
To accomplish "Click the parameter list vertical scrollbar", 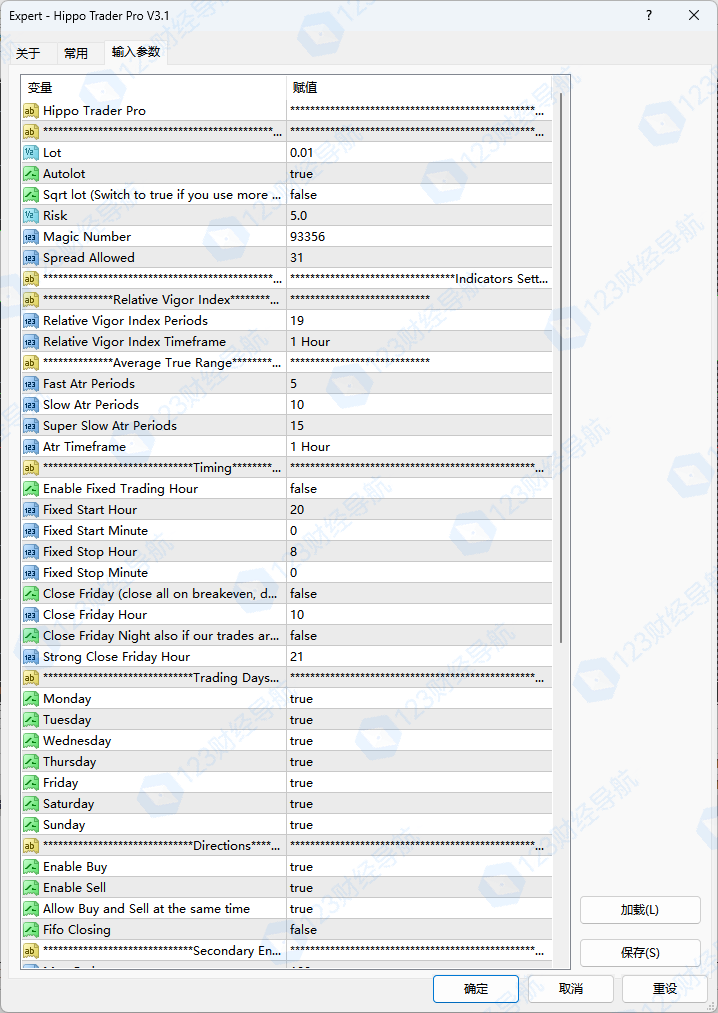I will [x=561, y=368].
